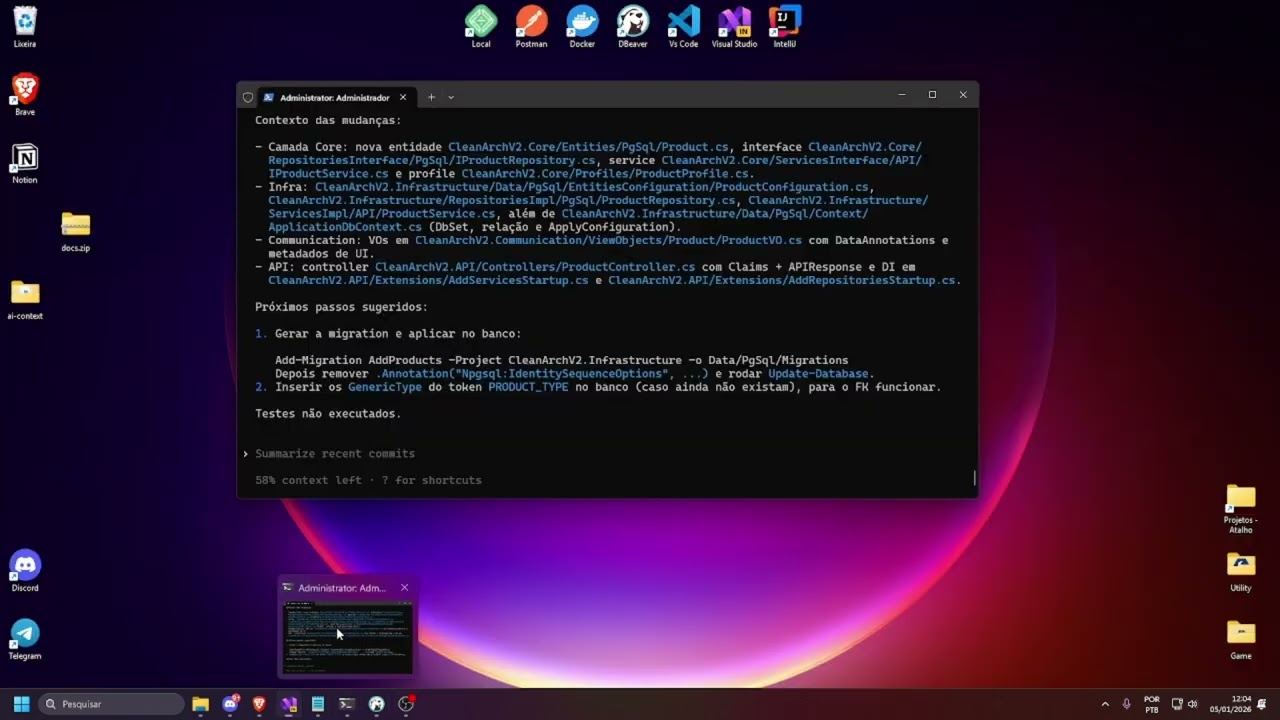Click the terminal window preview thumbnail
Image resolution: width=1280 pixels, height=720 pixels.
point(347,637)
